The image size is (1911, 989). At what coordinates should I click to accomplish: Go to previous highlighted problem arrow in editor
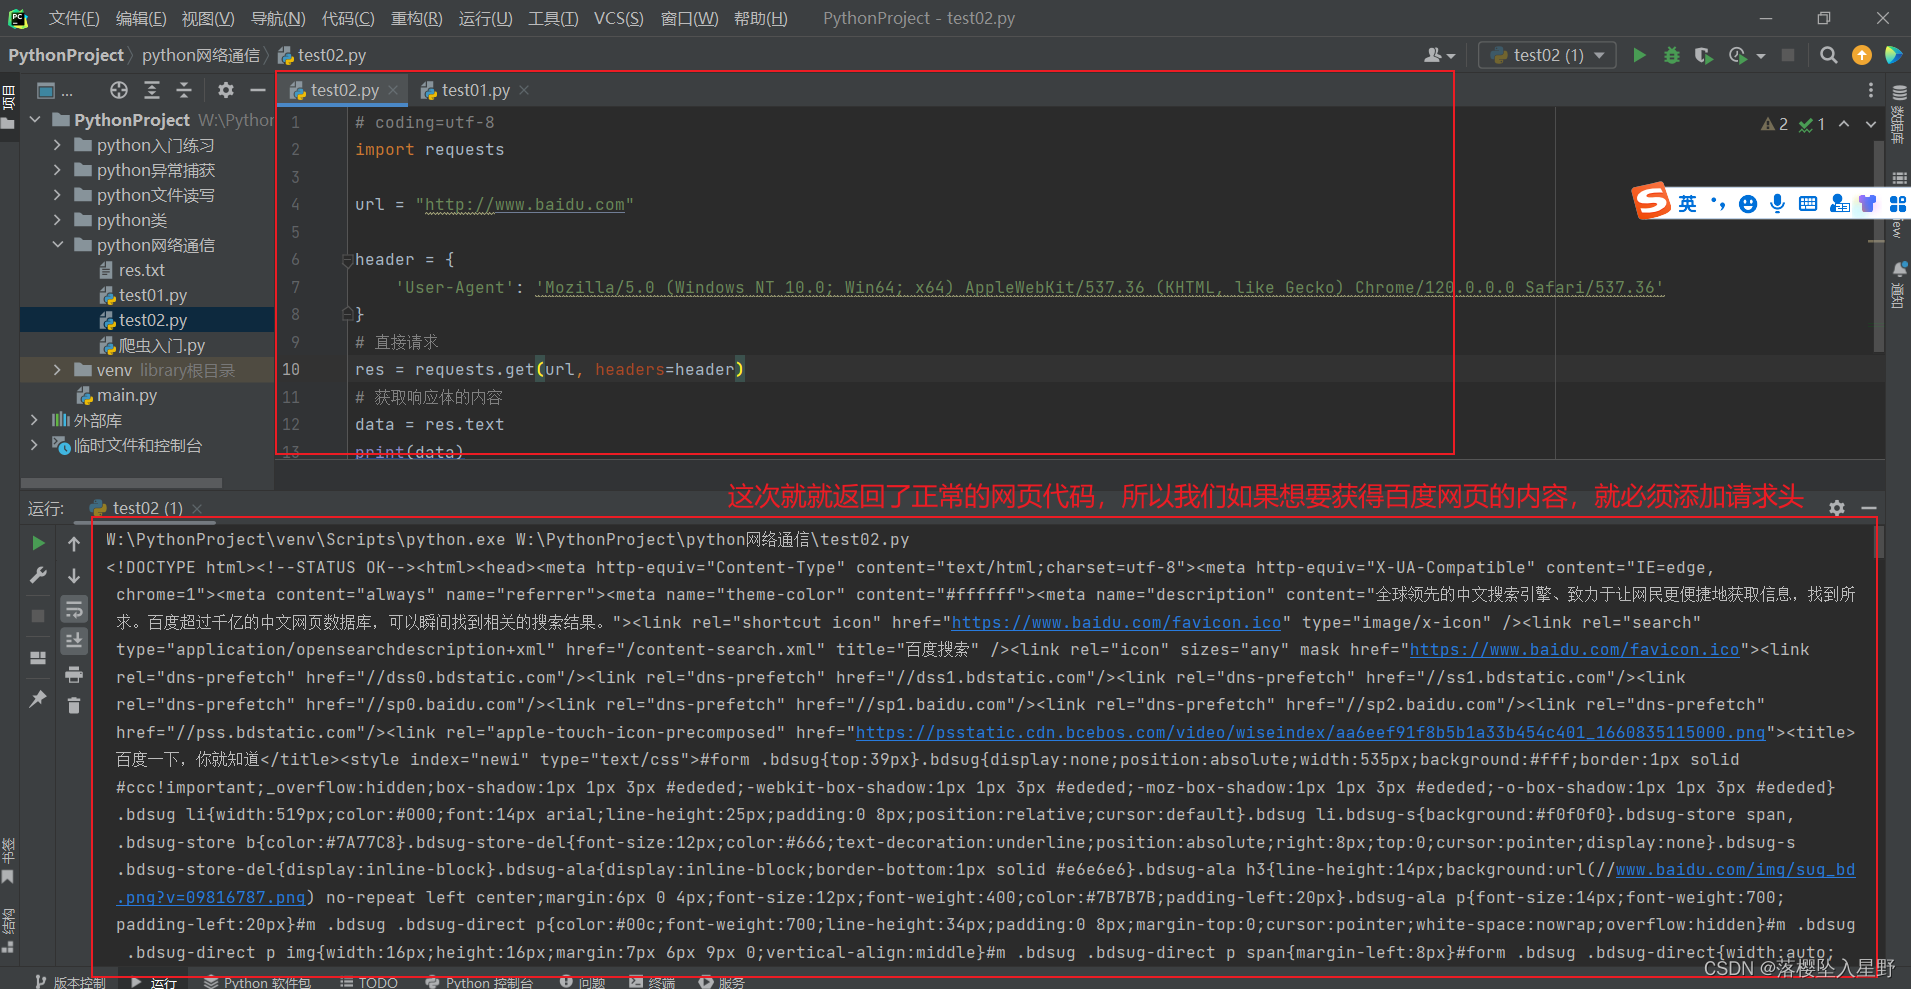(1844, 124)
